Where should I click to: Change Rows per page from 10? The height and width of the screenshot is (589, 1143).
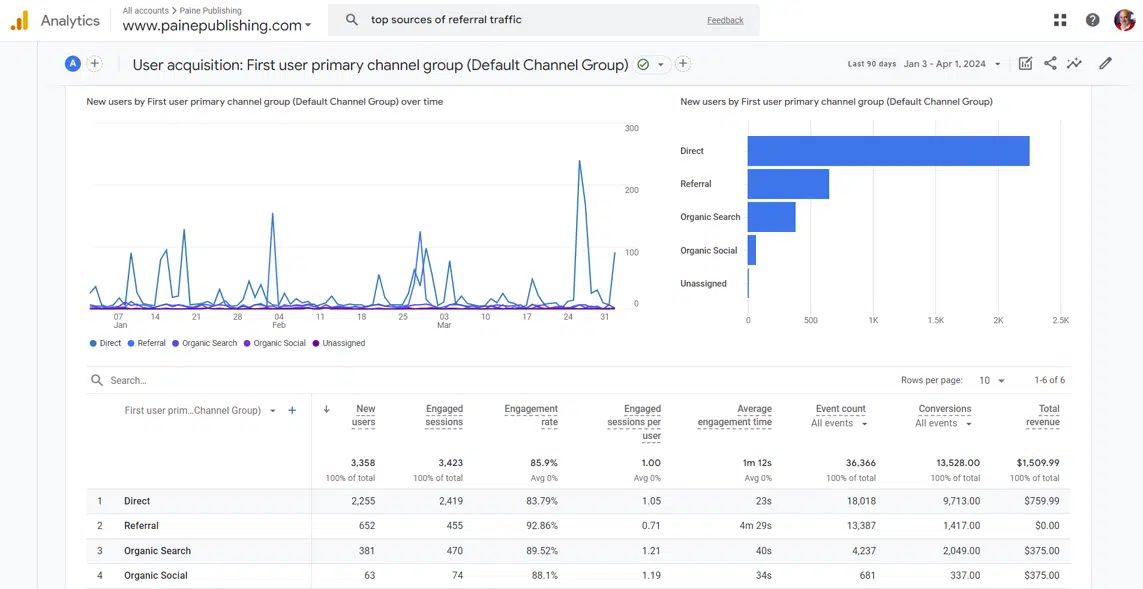tap(991, 380)
